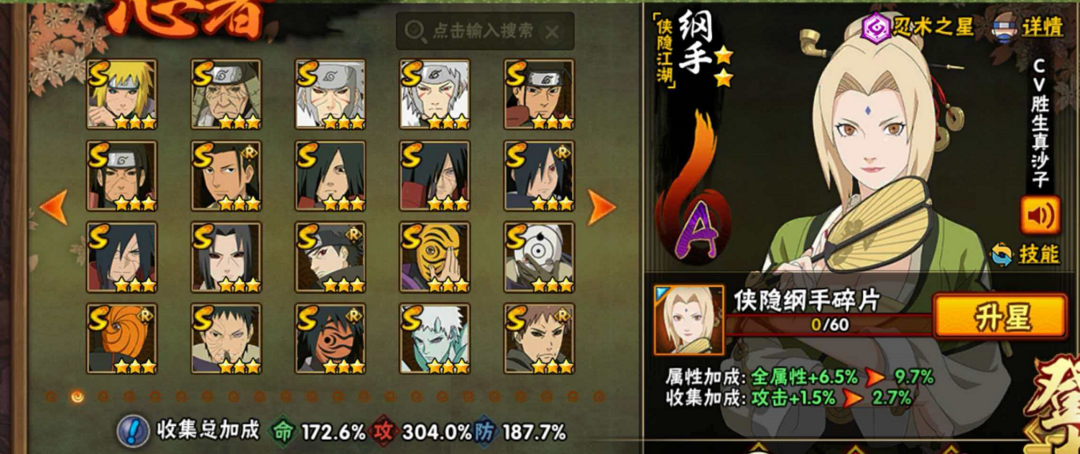The height and width of the screenshot is (454, 1080).
Task: Play the character voice speaker icon
Action: tap(1040, 215)
